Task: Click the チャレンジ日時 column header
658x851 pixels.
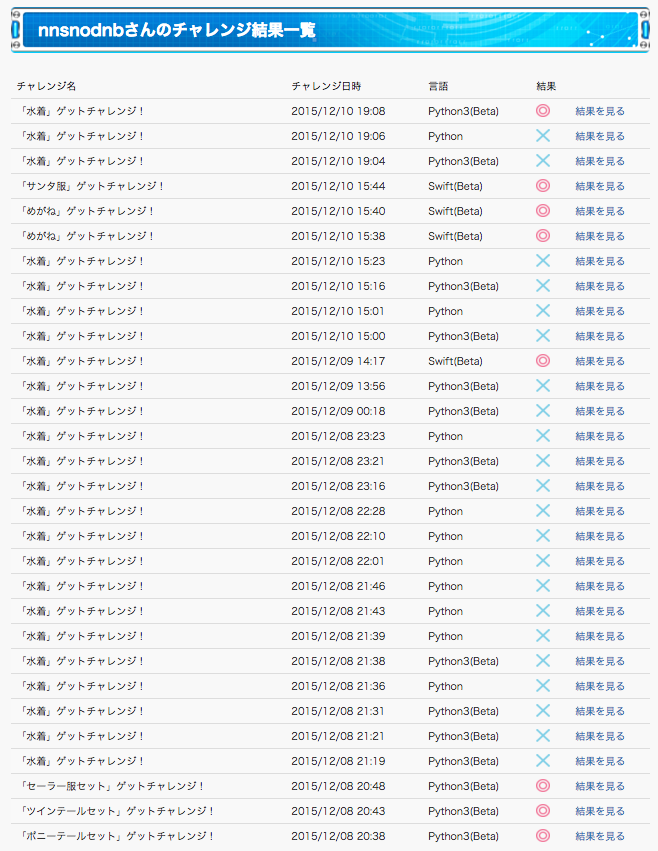Action: (326, 86)
